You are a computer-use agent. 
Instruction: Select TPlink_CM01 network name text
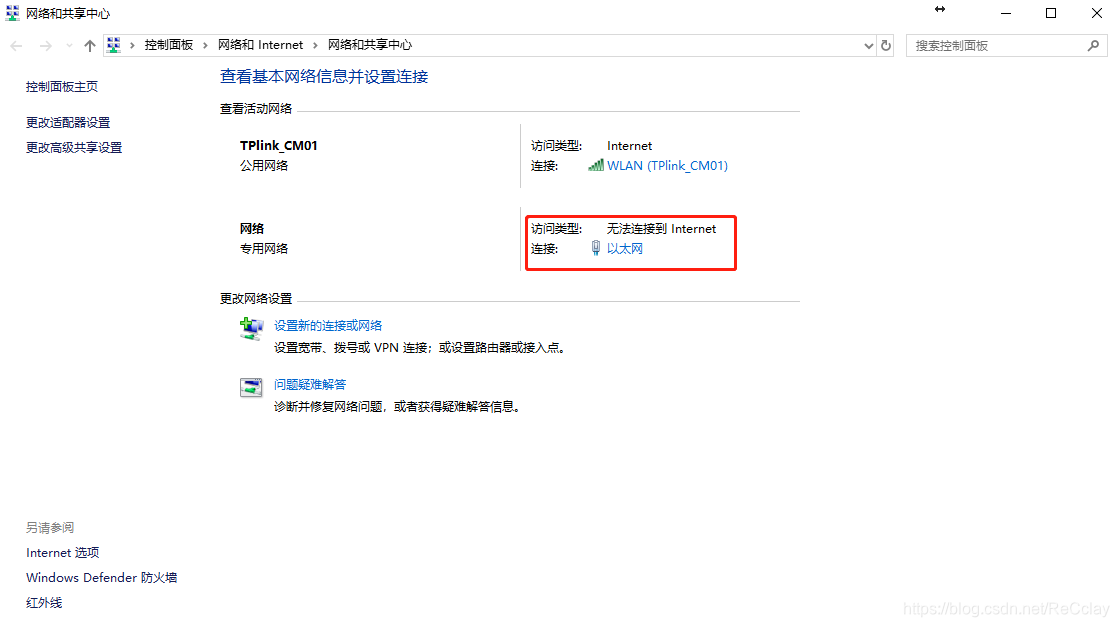click(278, 146)
